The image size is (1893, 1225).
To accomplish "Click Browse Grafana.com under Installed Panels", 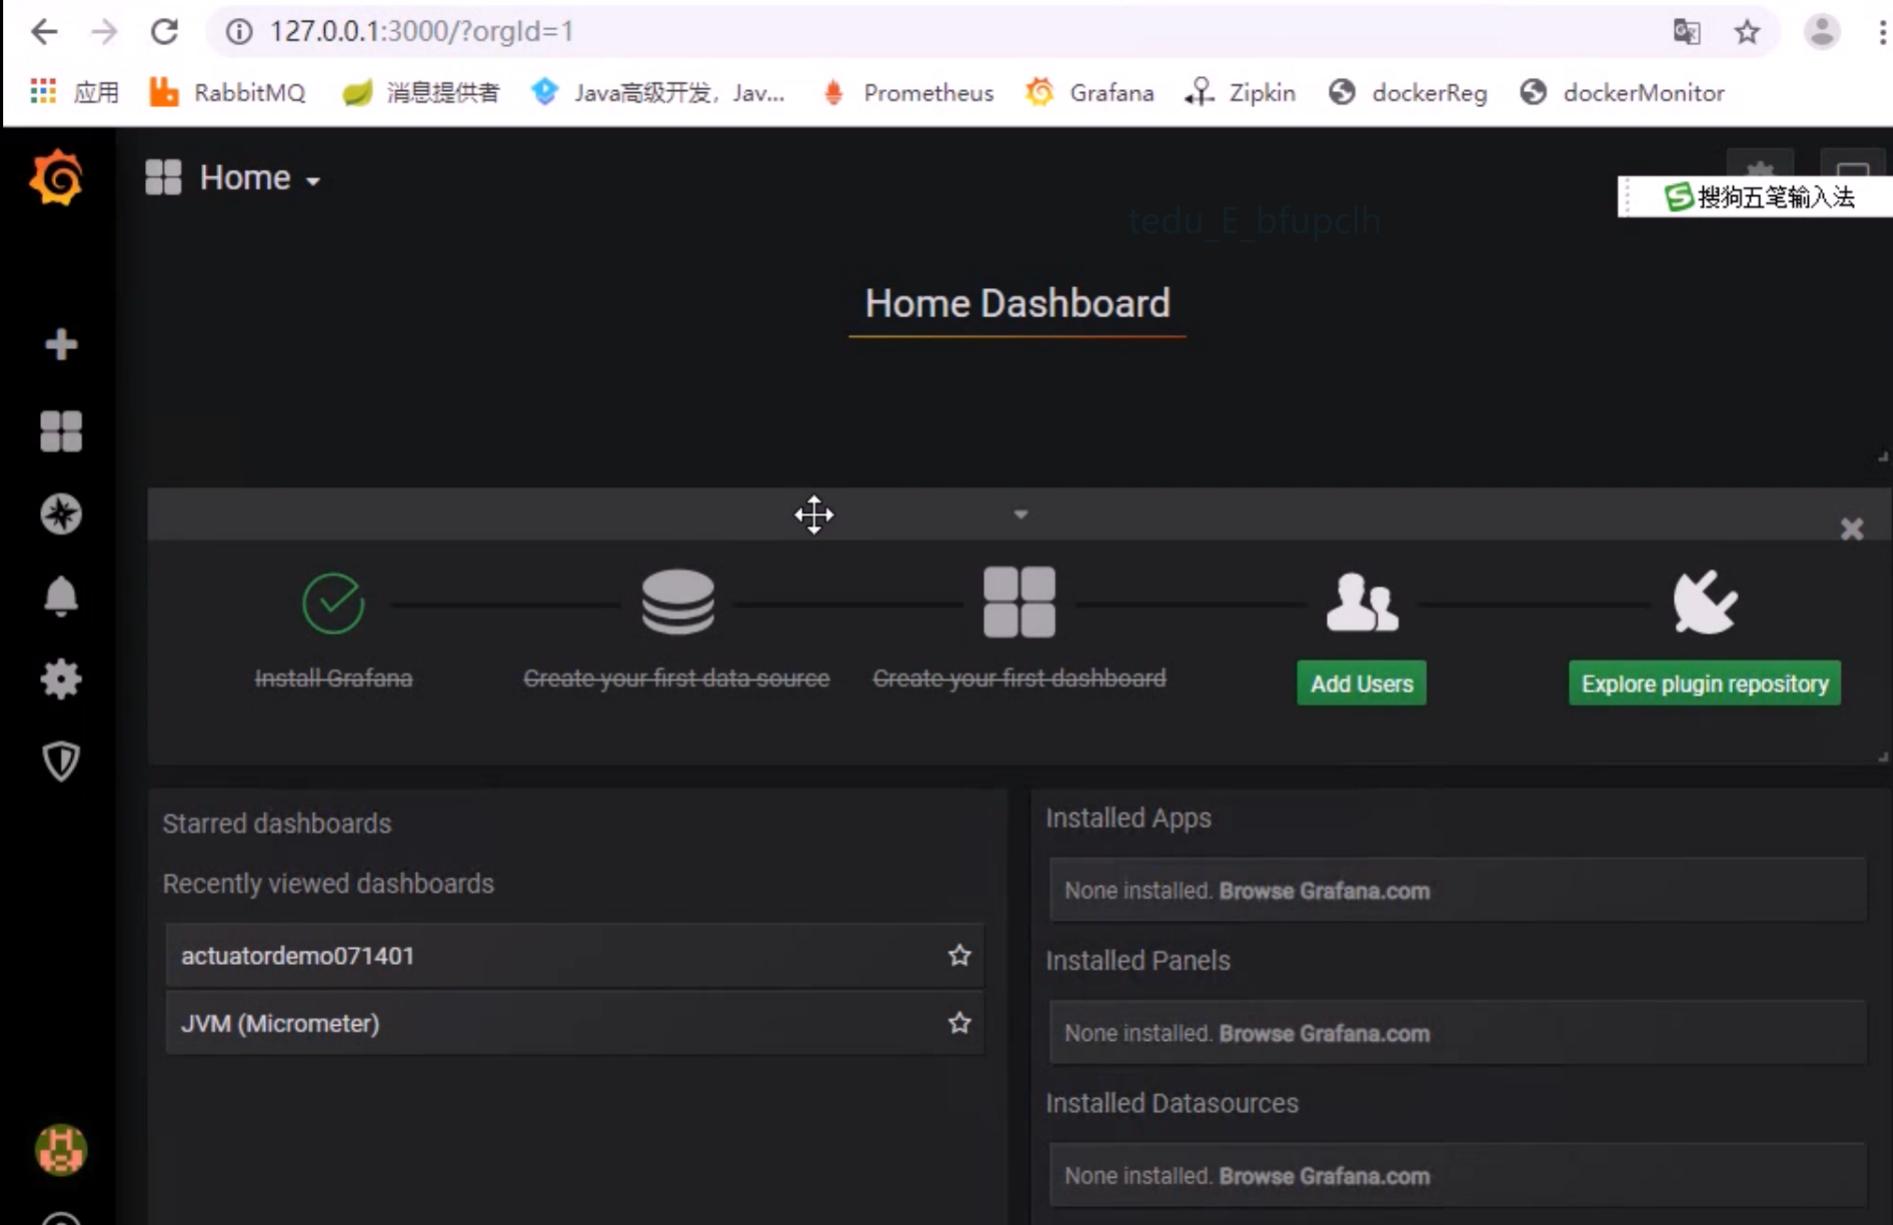I will [x=1324, y=1033].
